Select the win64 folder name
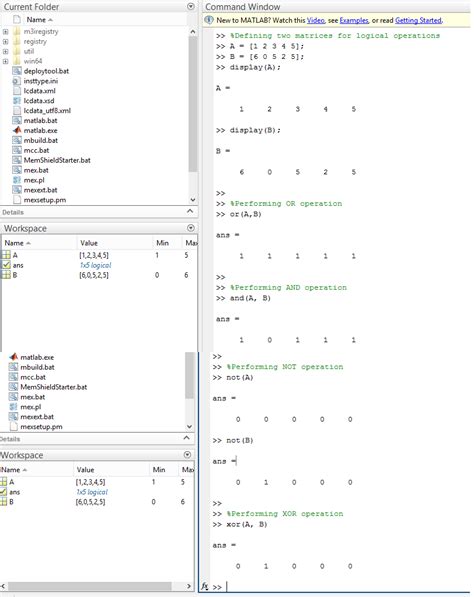The image size is (474, 597). tap(33, 61)
